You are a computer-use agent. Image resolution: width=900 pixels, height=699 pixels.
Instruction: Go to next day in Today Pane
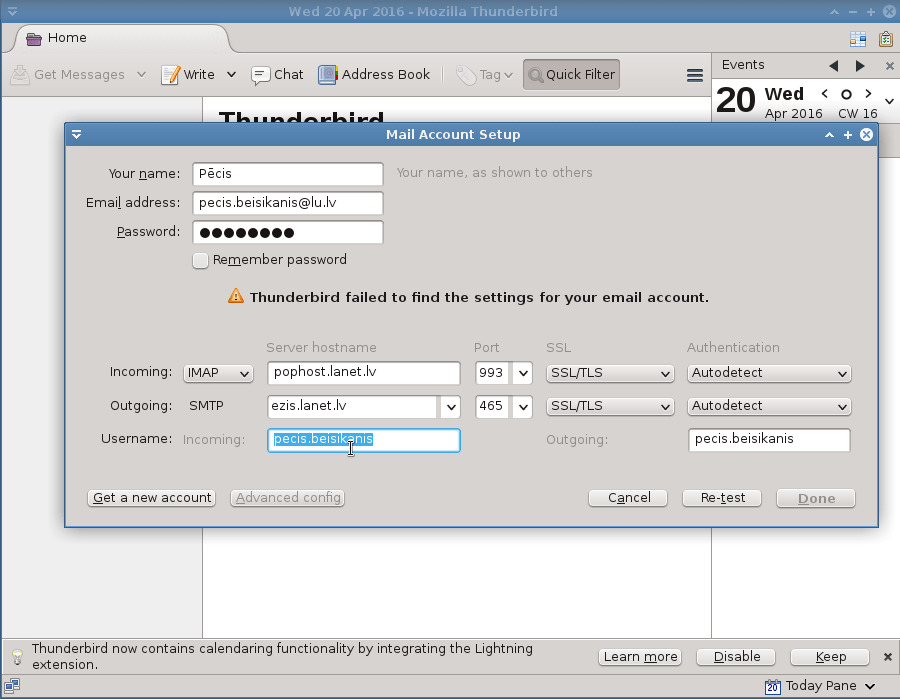[x=868, y=94]
